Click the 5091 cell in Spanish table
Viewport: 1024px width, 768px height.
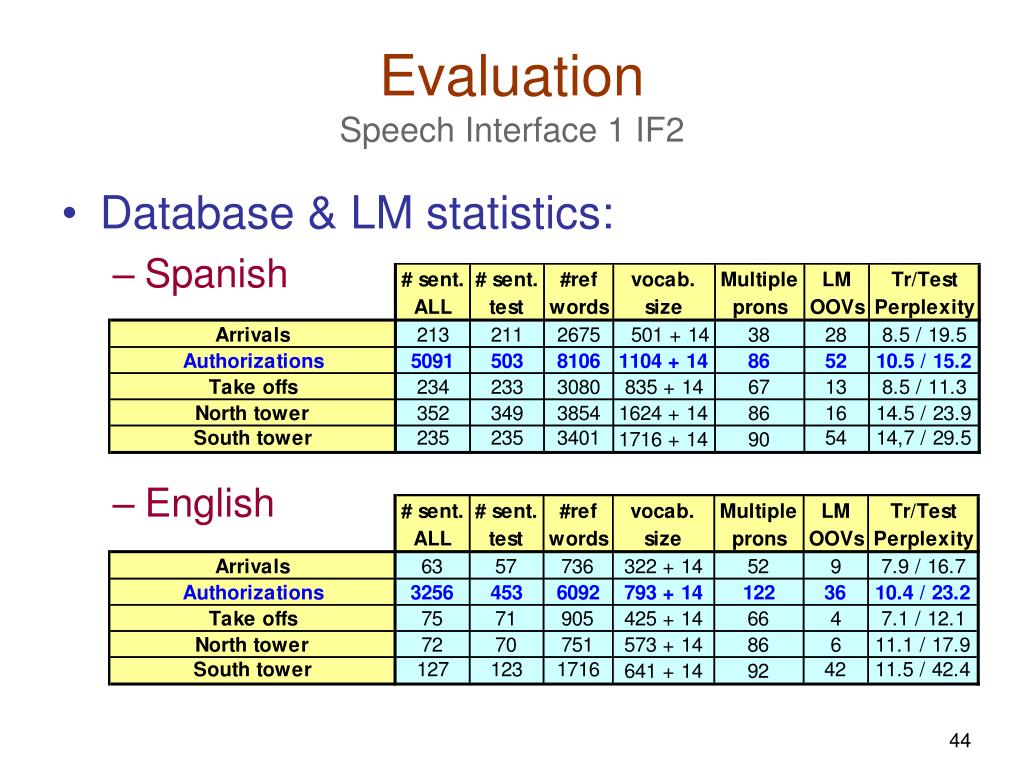[432, 360]
